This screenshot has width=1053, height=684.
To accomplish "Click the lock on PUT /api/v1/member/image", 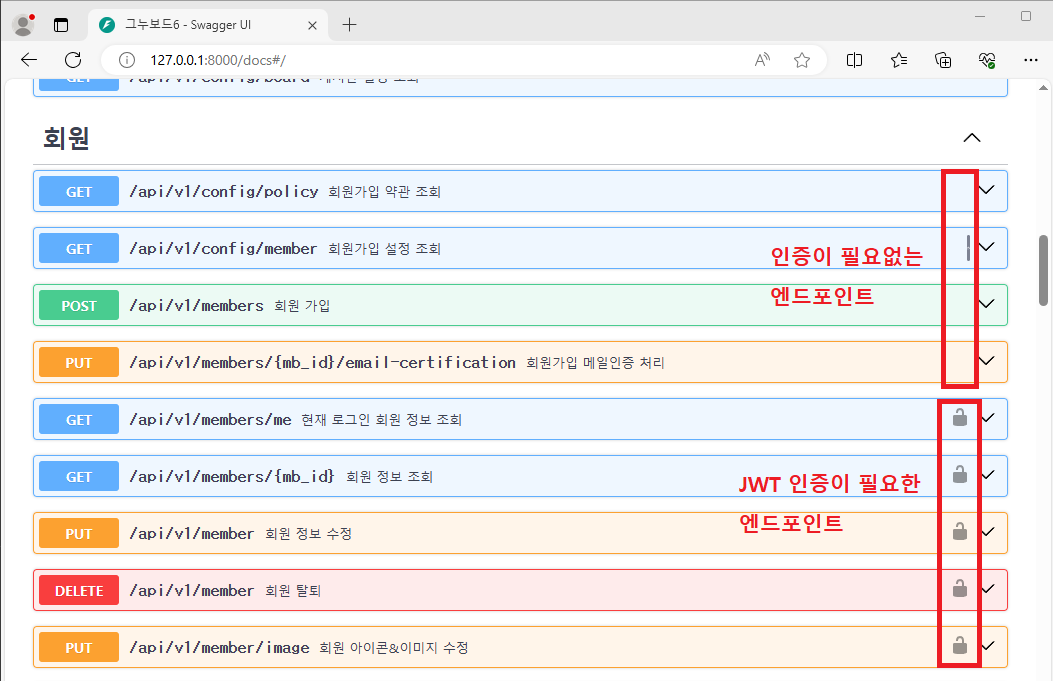I will (959, 646).
